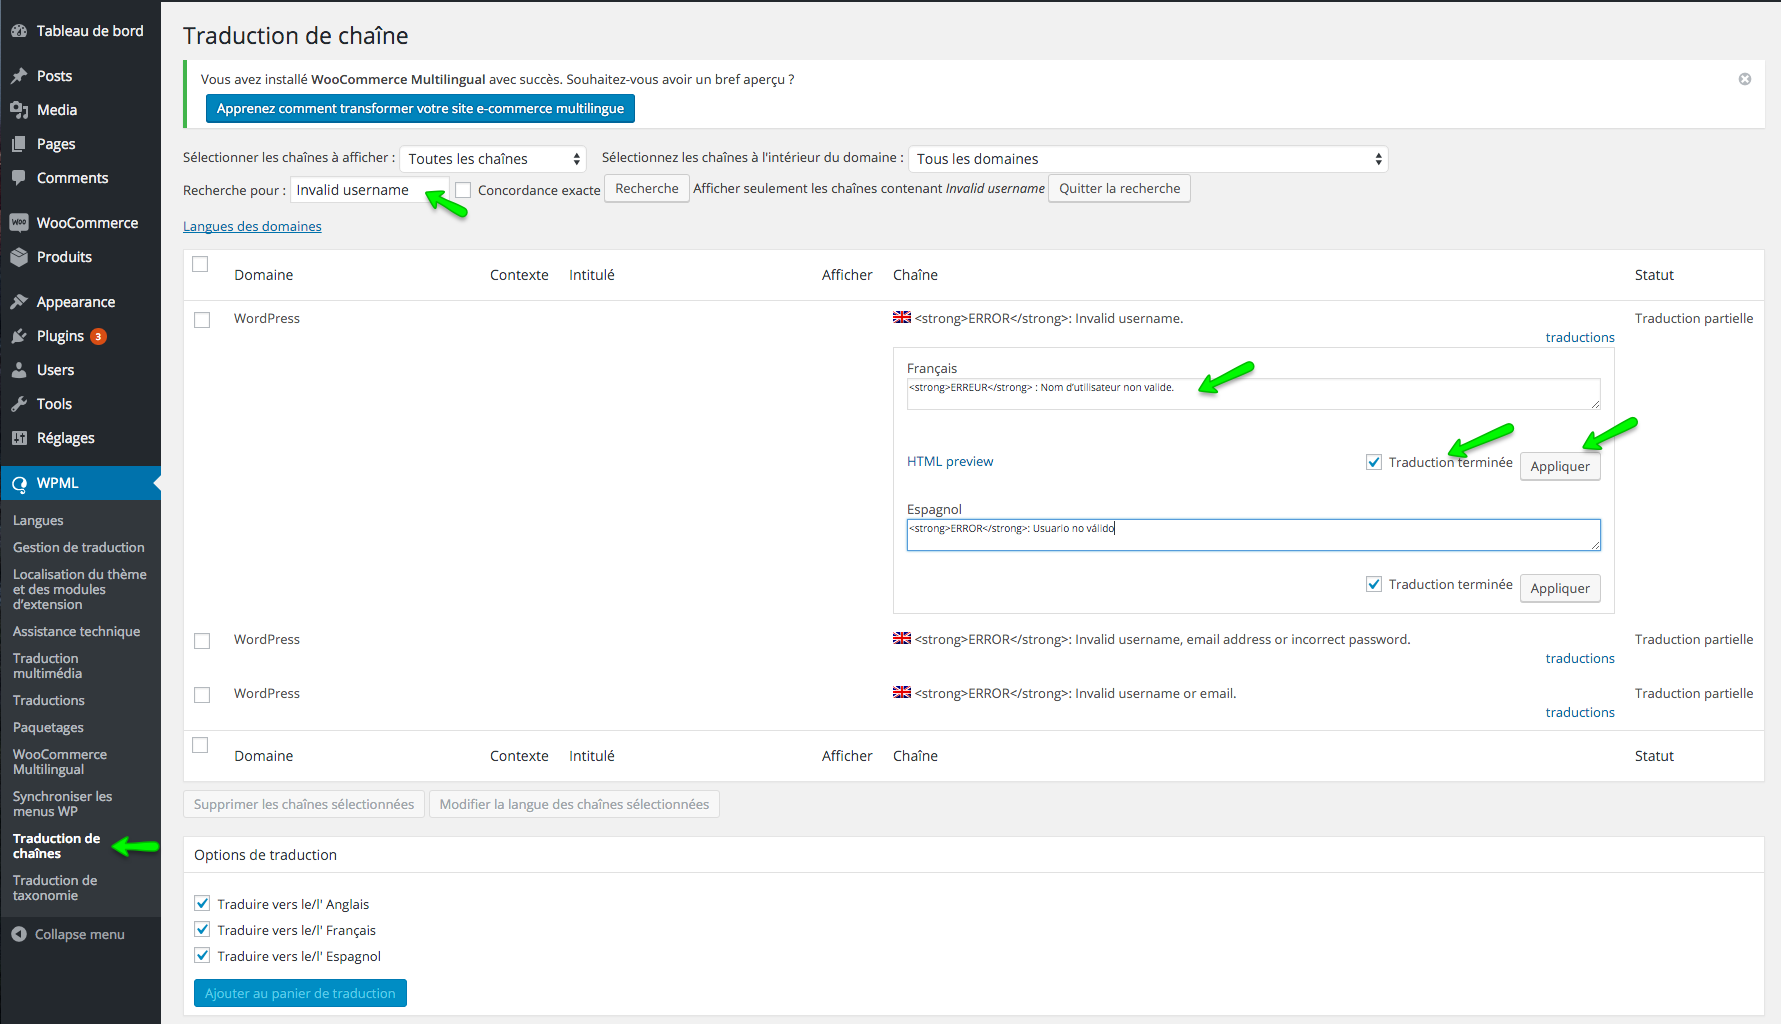This screenshot has width=1781, height=1024.
Task: Click the Produits box icon
Action: (x=19, y=257)
